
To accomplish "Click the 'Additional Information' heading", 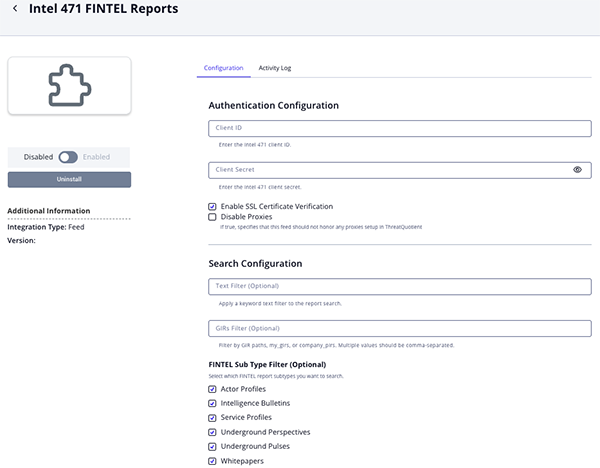I will tap(49, 211).
